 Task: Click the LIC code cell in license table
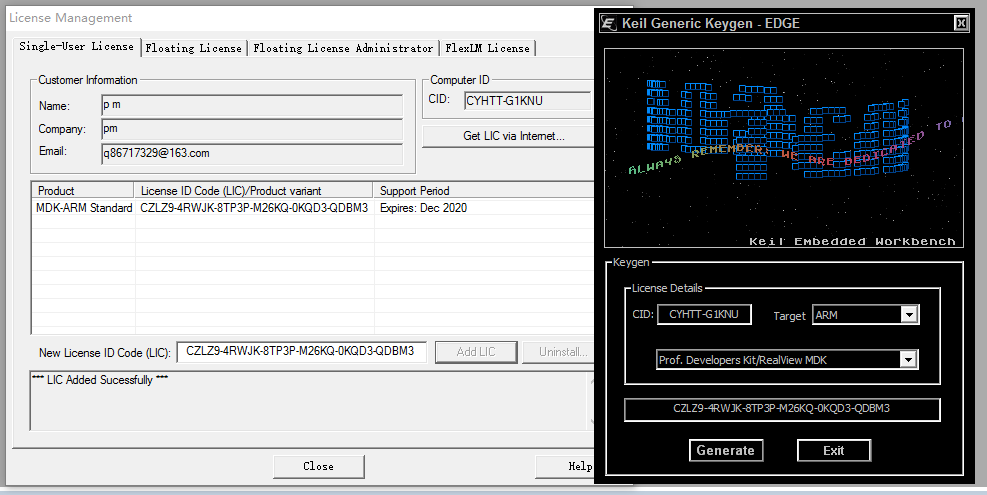[x=254, y=208]
